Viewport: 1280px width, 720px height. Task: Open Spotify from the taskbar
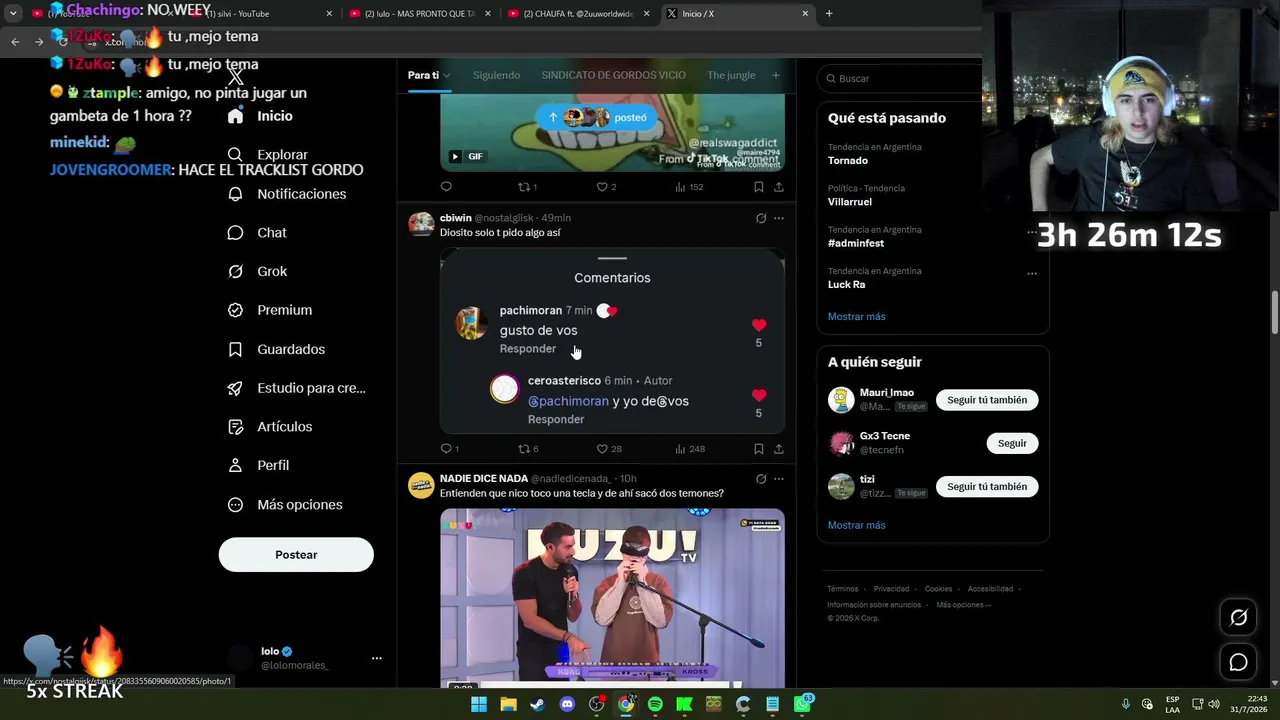(x=655, y=704)
